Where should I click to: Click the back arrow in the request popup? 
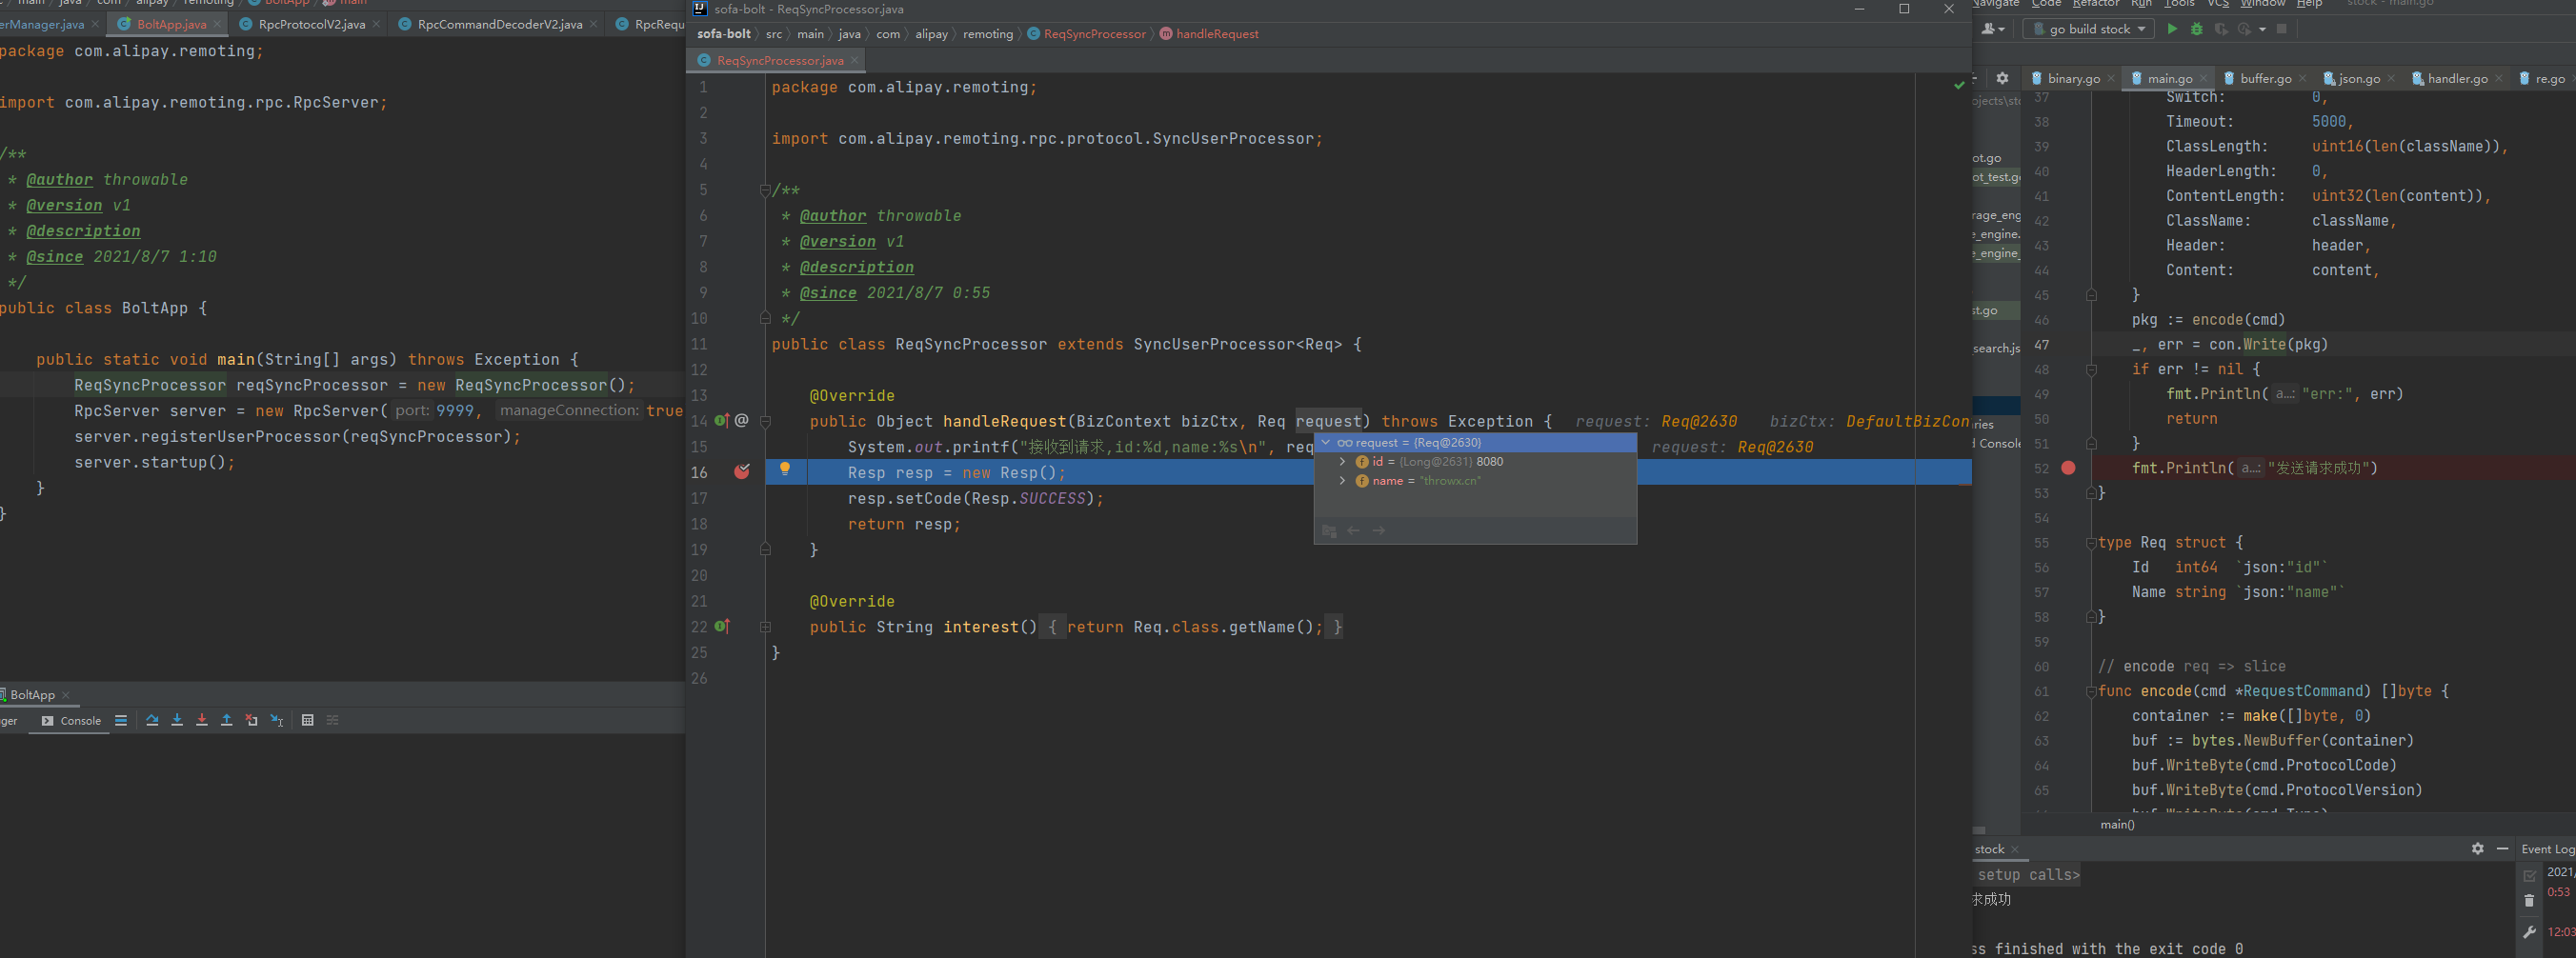(1353, 531)
